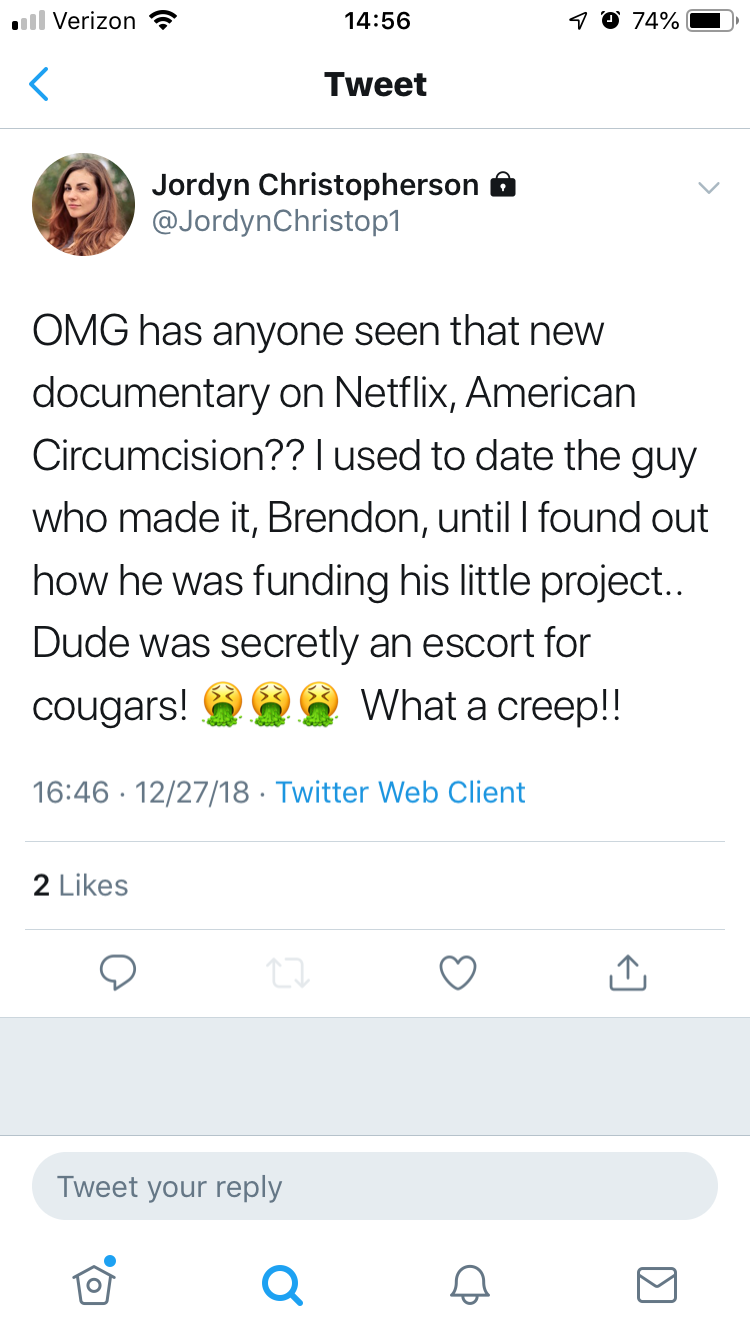Open the Home tab birdhouse icon
This screenshot has height=1334, width=750.
[94, 1283]
